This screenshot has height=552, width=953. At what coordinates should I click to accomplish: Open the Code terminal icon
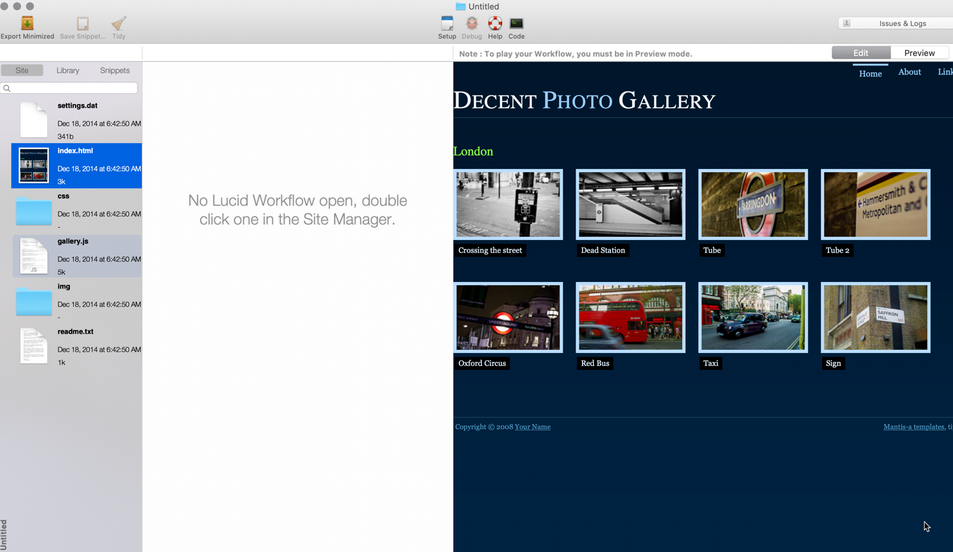(517, 23)
